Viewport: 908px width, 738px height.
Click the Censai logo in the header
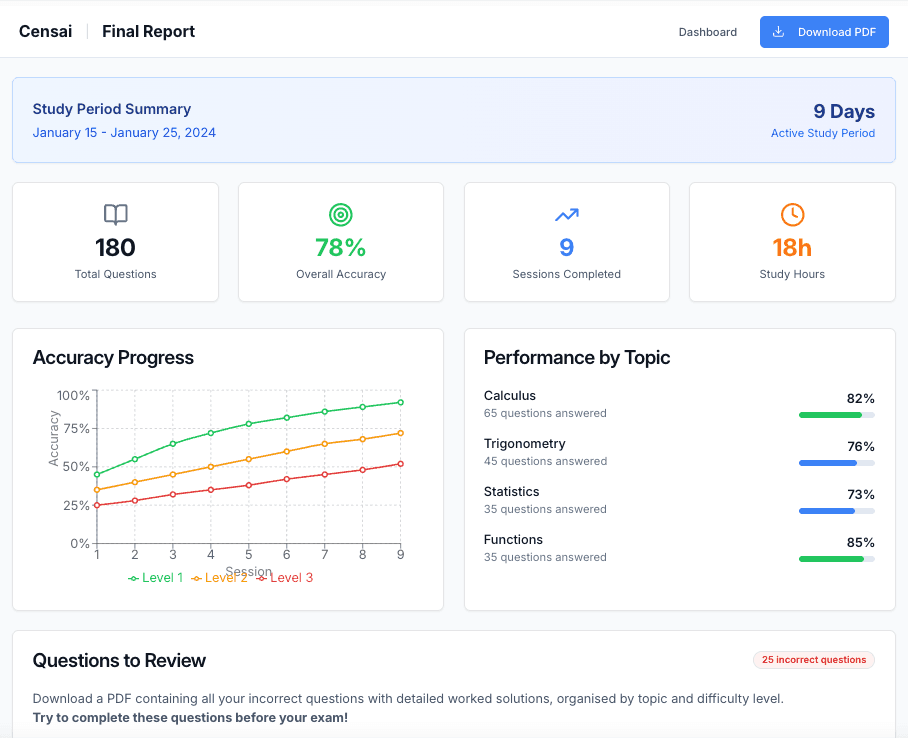tap(45, 31)
